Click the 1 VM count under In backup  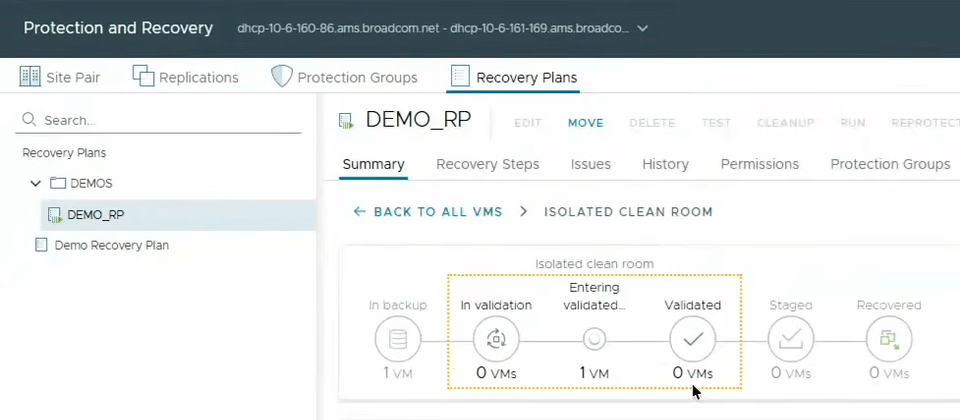[x=398, y=372]
